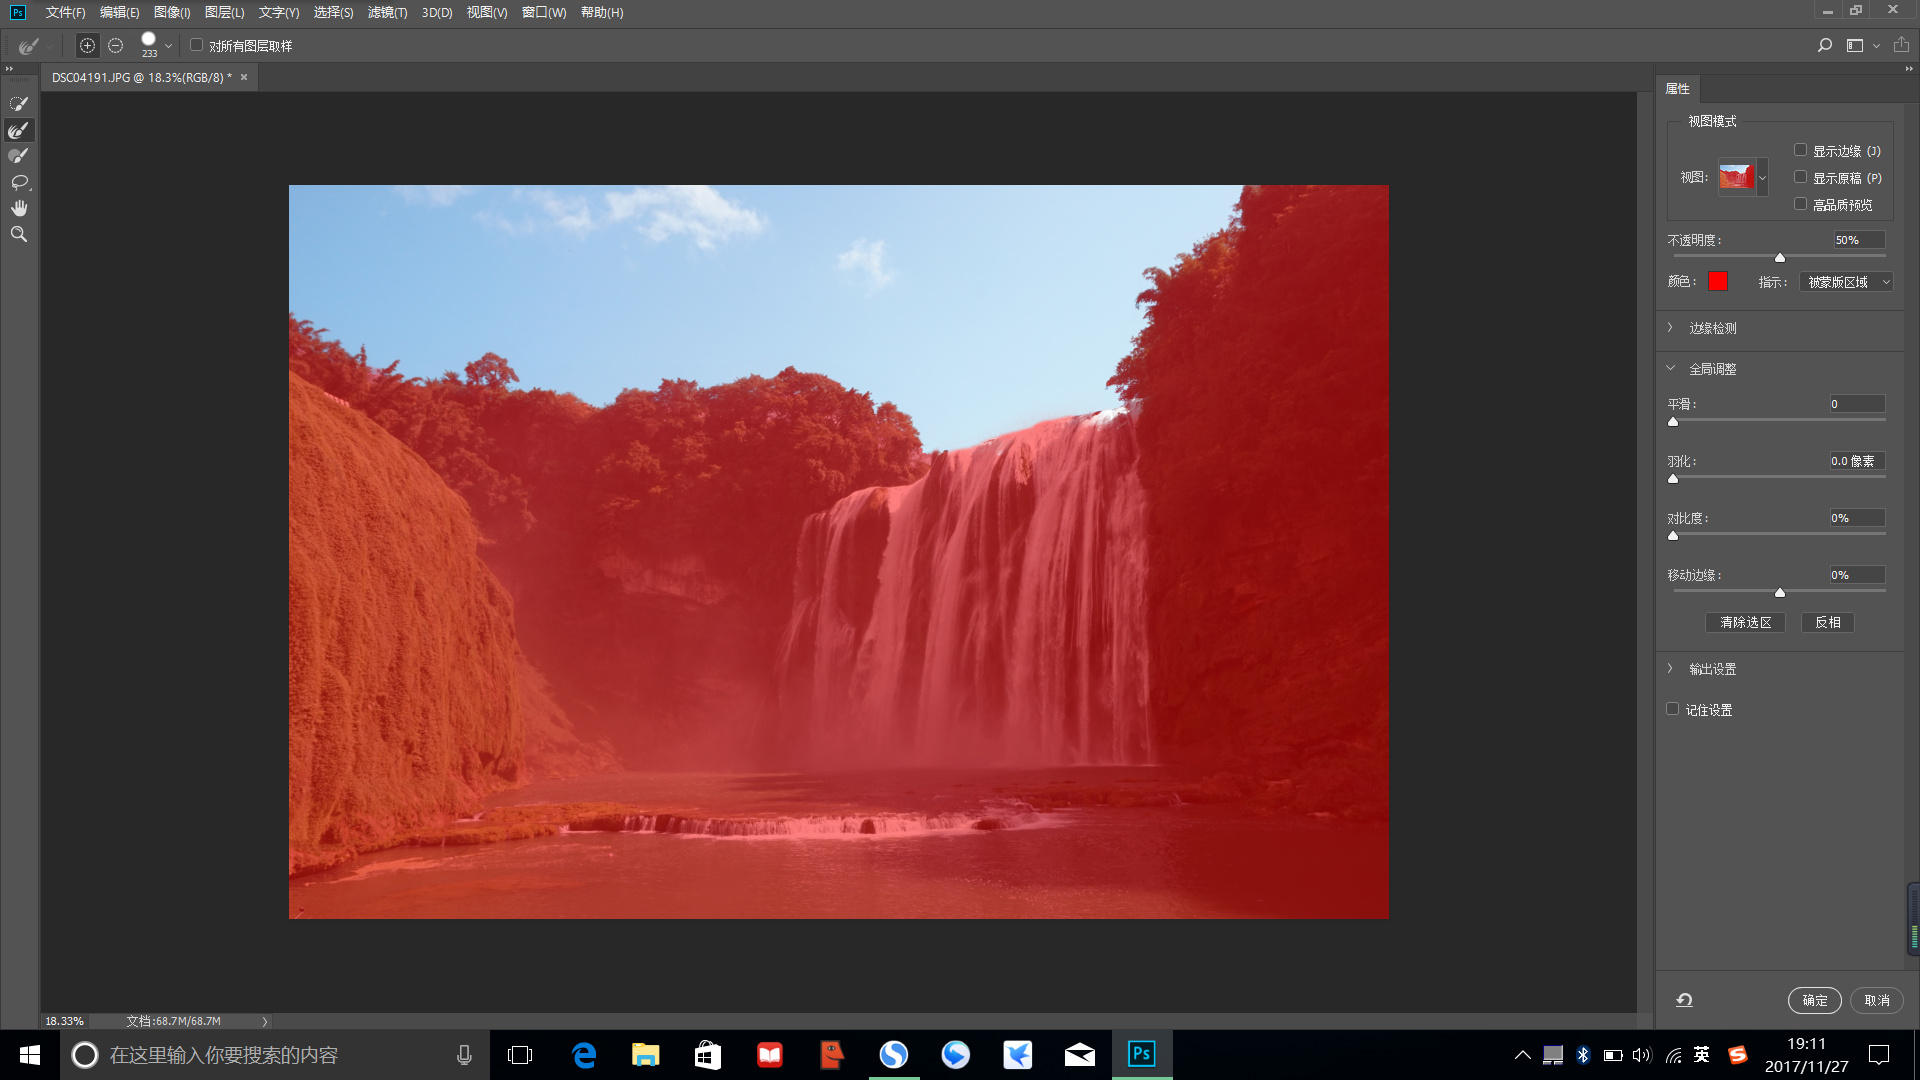Select the Lasso tool

pyautogui.click(x=19, y=182)
